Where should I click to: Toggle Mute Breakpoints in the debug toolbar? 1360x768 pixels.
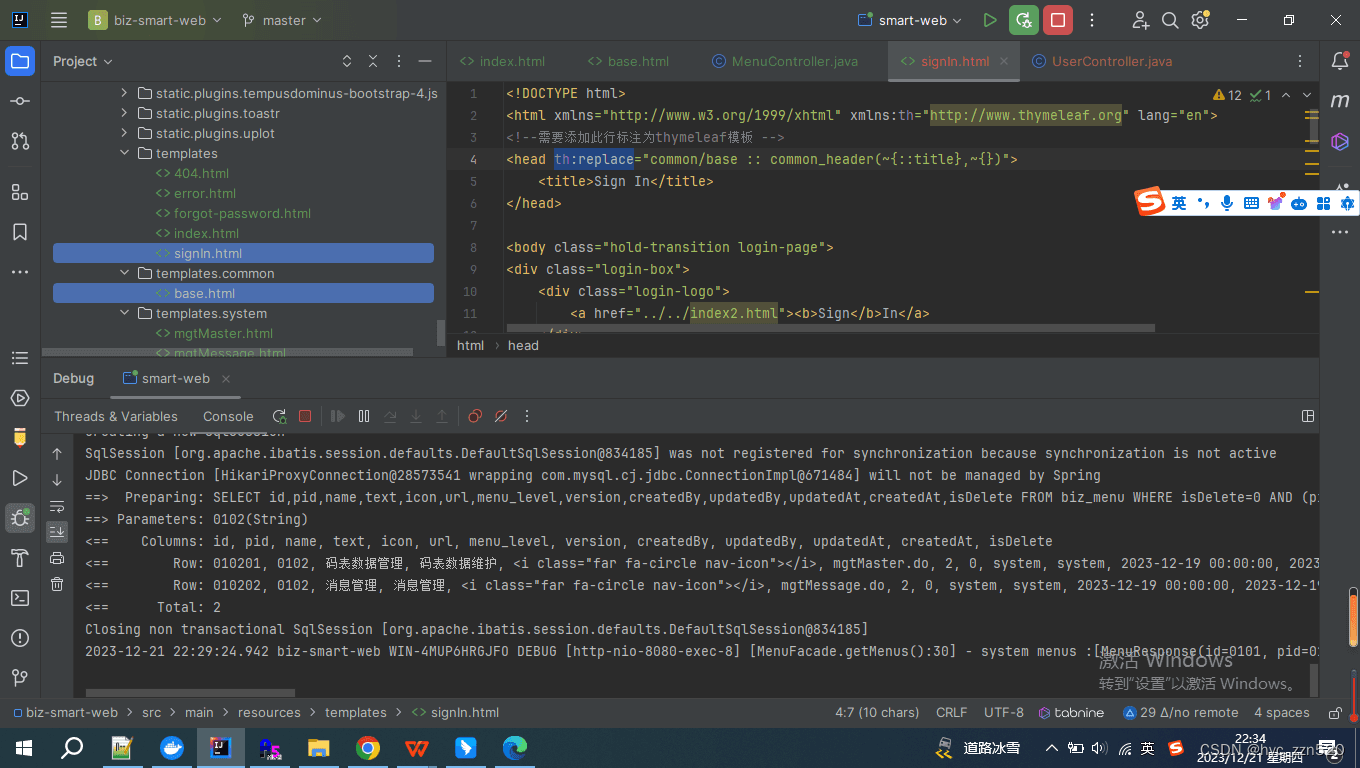(501, 416)
